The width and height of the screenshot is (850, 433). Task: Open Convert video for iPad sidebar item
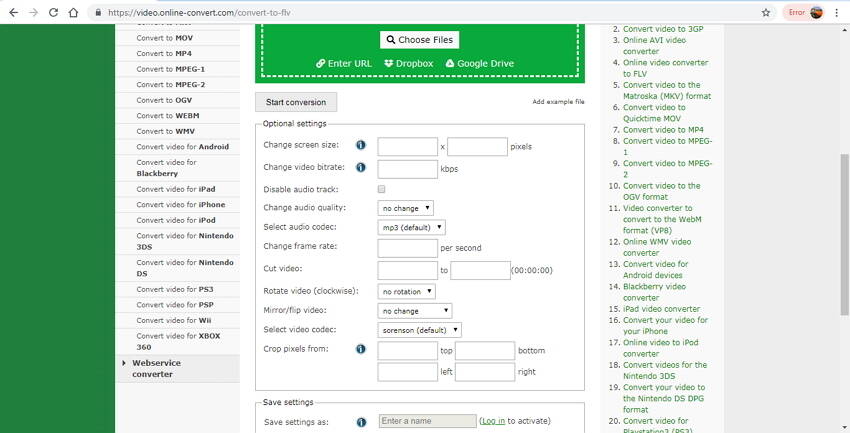[x=178, y=189]
